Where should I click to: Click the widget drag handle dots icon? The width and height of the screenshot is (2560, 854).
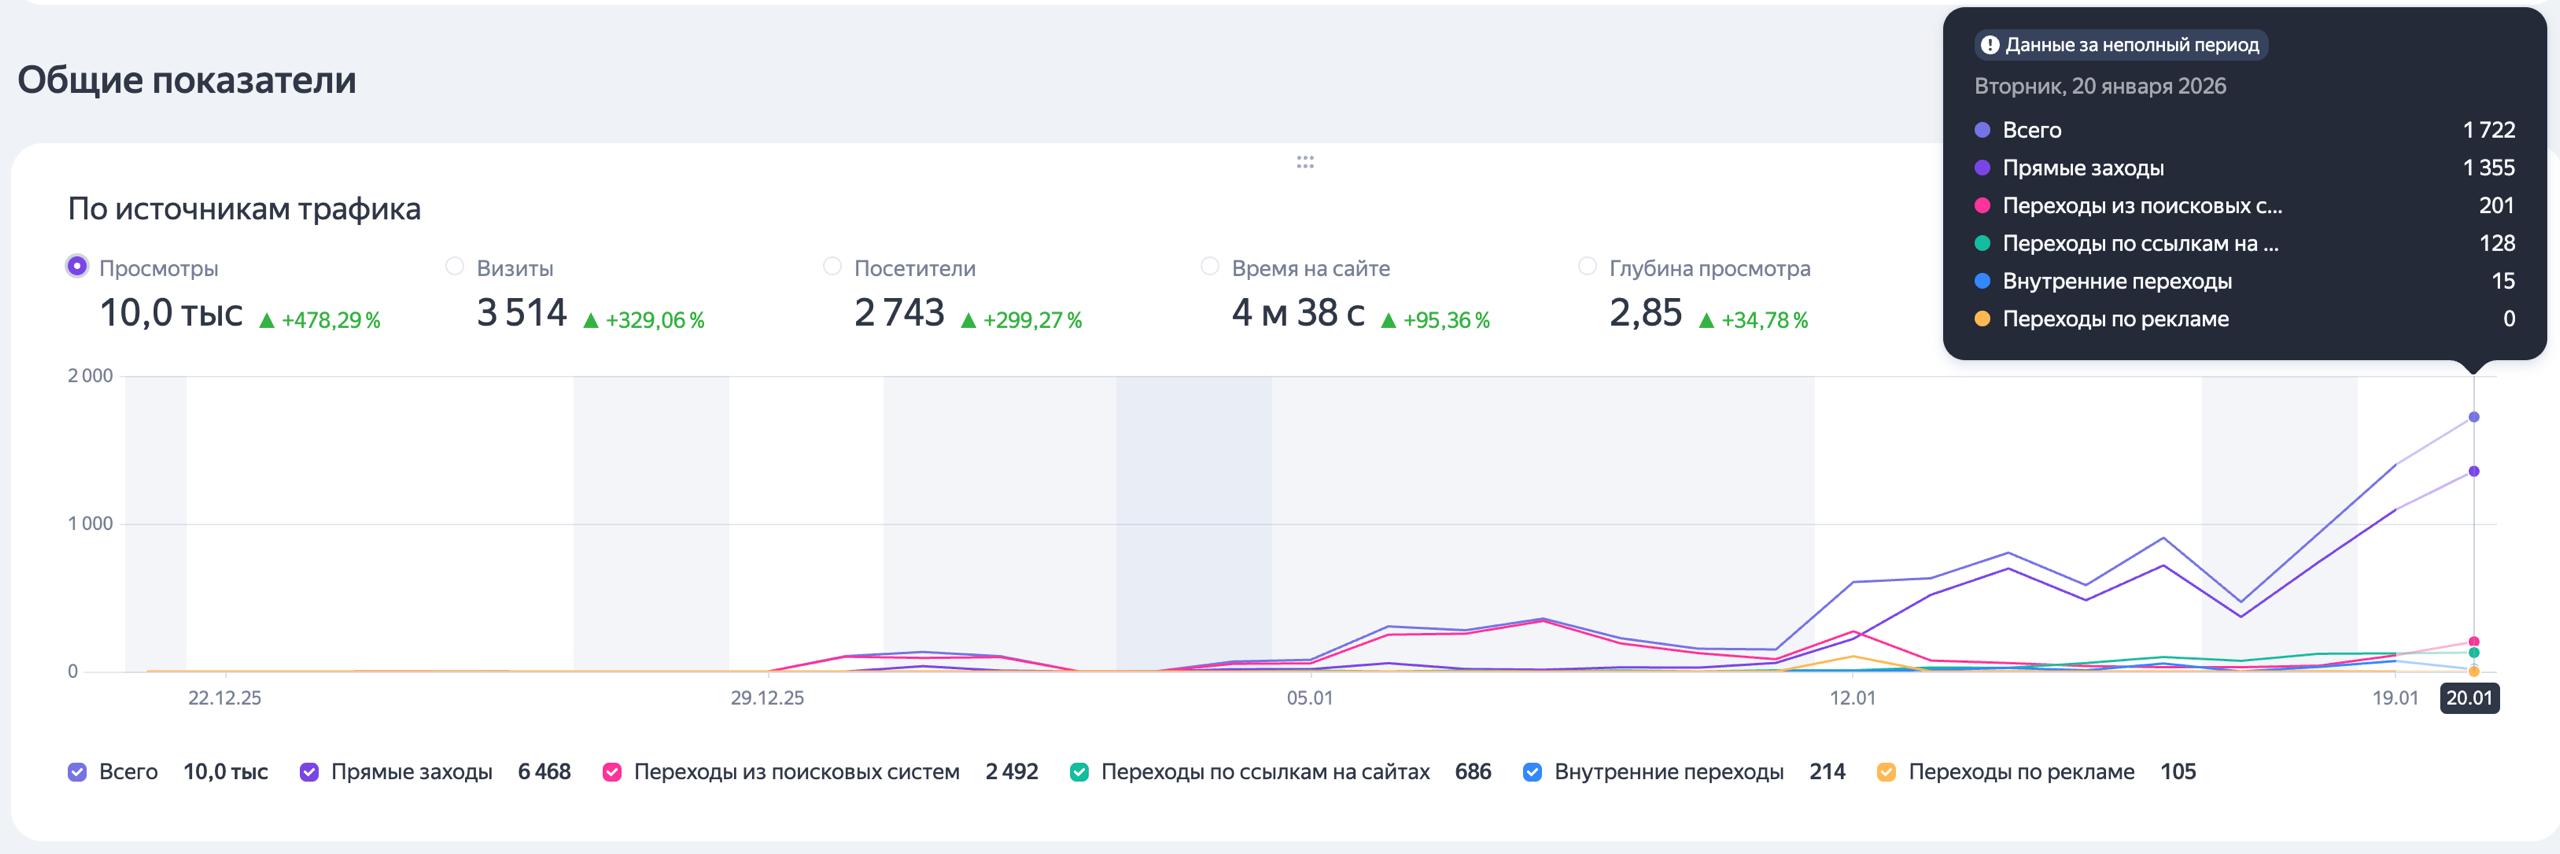tap(1305, 162)
